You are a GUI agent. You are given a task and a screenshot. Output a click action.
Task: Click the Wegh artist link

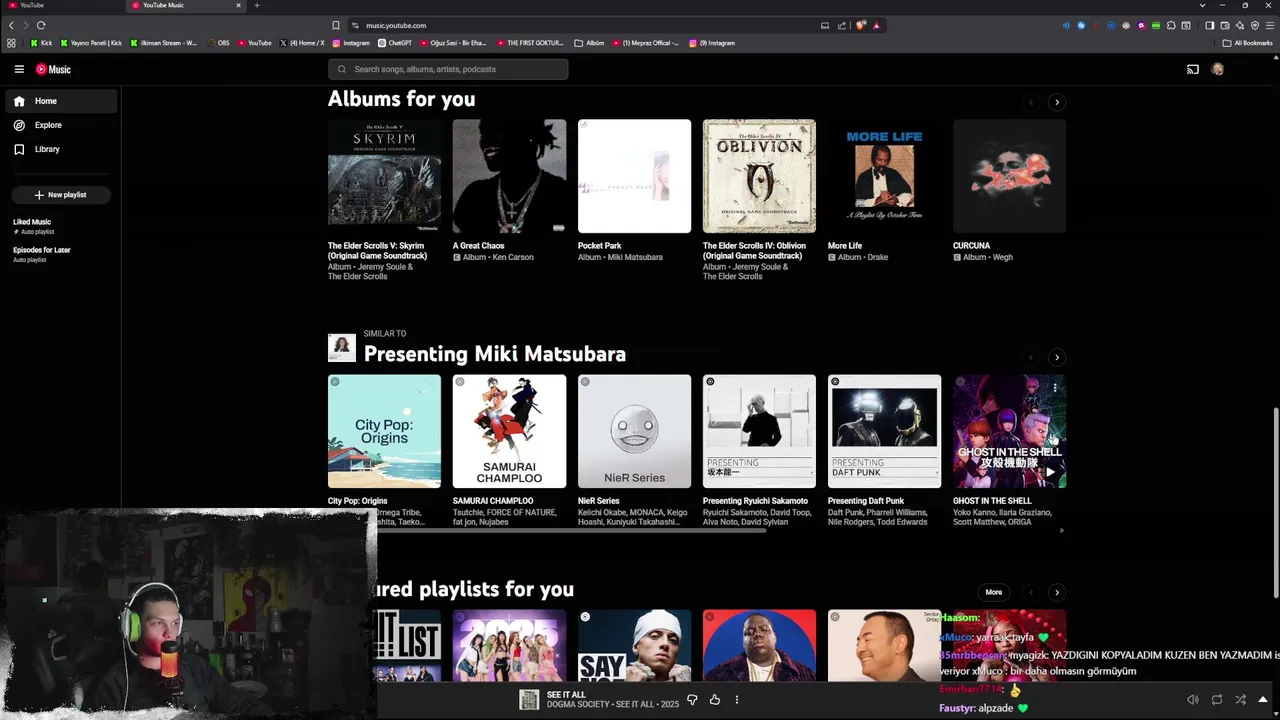(1002, 257)
